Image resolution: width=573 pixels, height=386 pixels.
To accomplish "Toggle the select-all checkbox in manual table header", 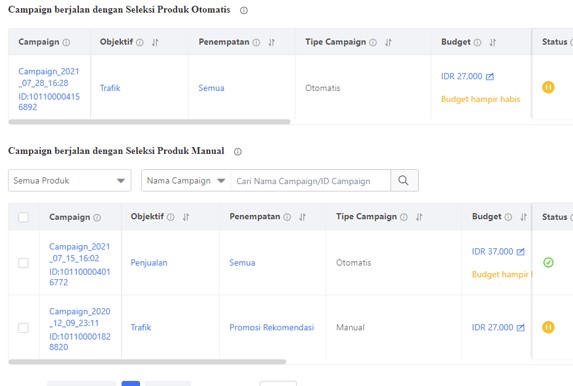I will [x=23, y=217].
